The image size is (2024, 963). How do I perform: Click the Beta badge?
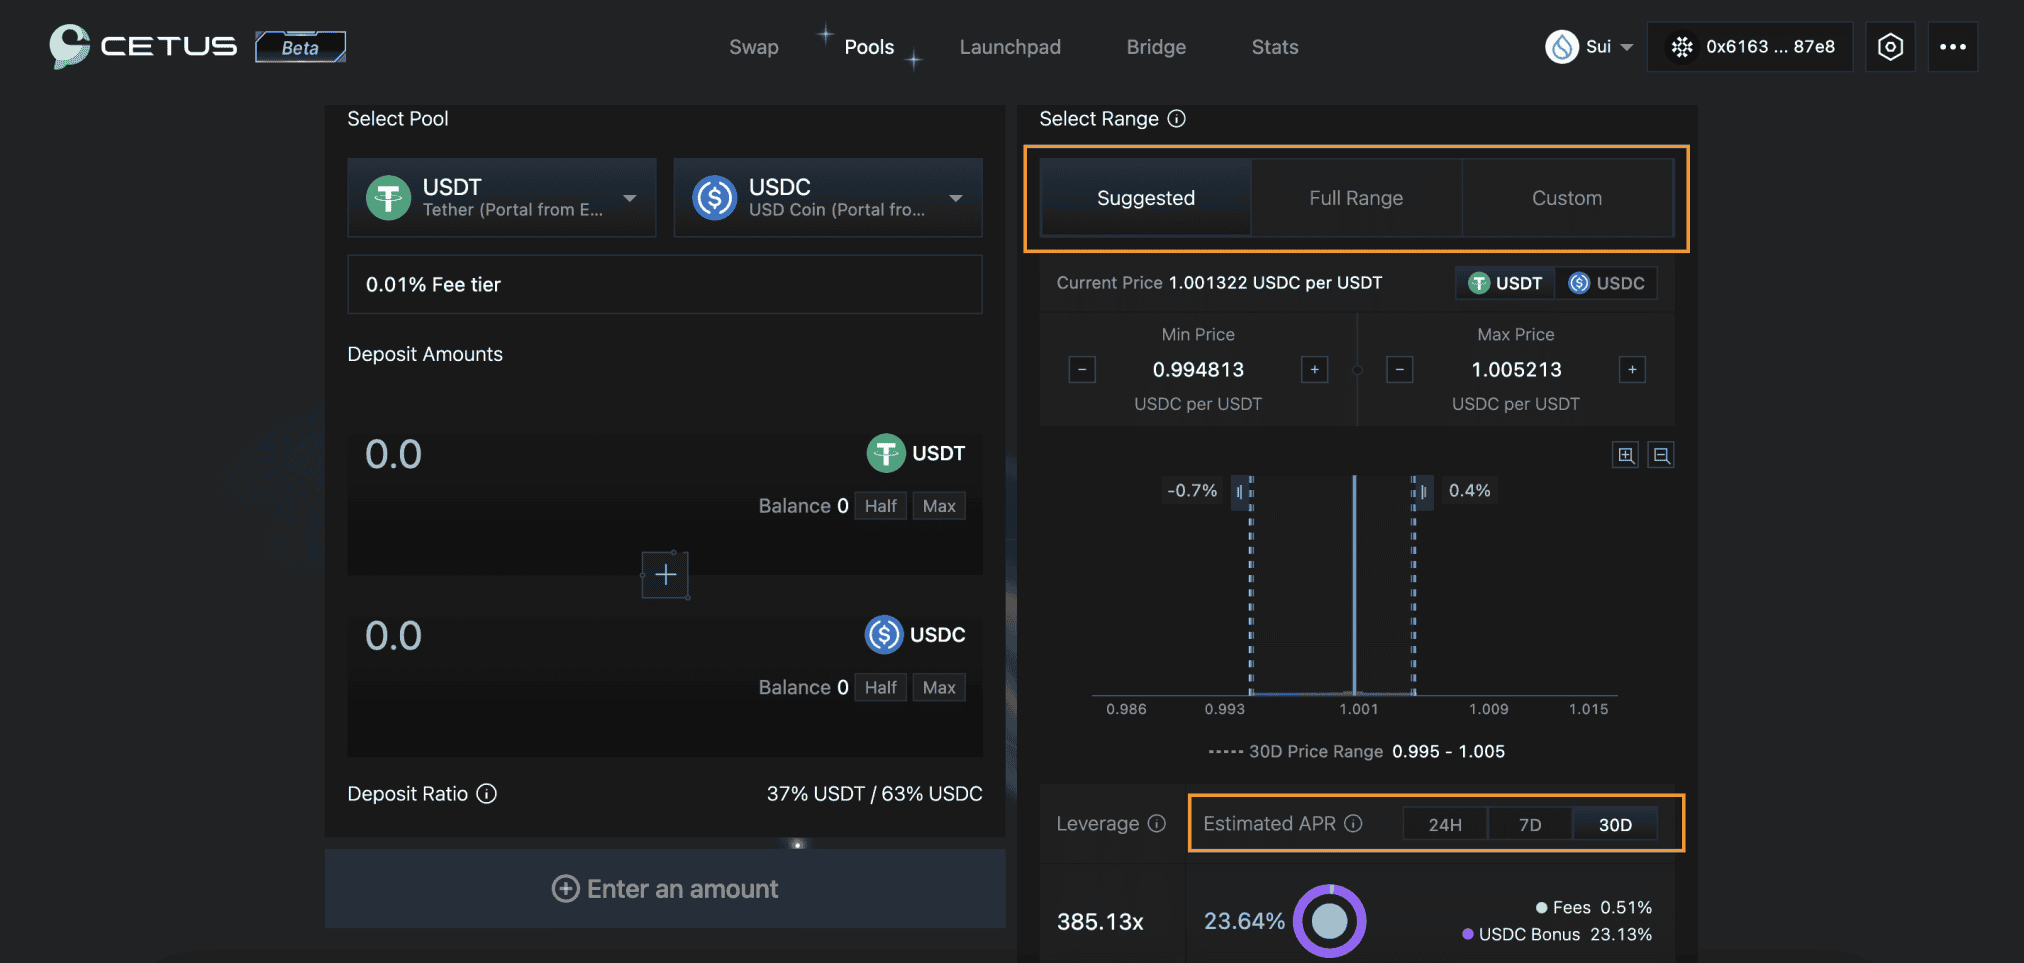(x=300, y=47)
